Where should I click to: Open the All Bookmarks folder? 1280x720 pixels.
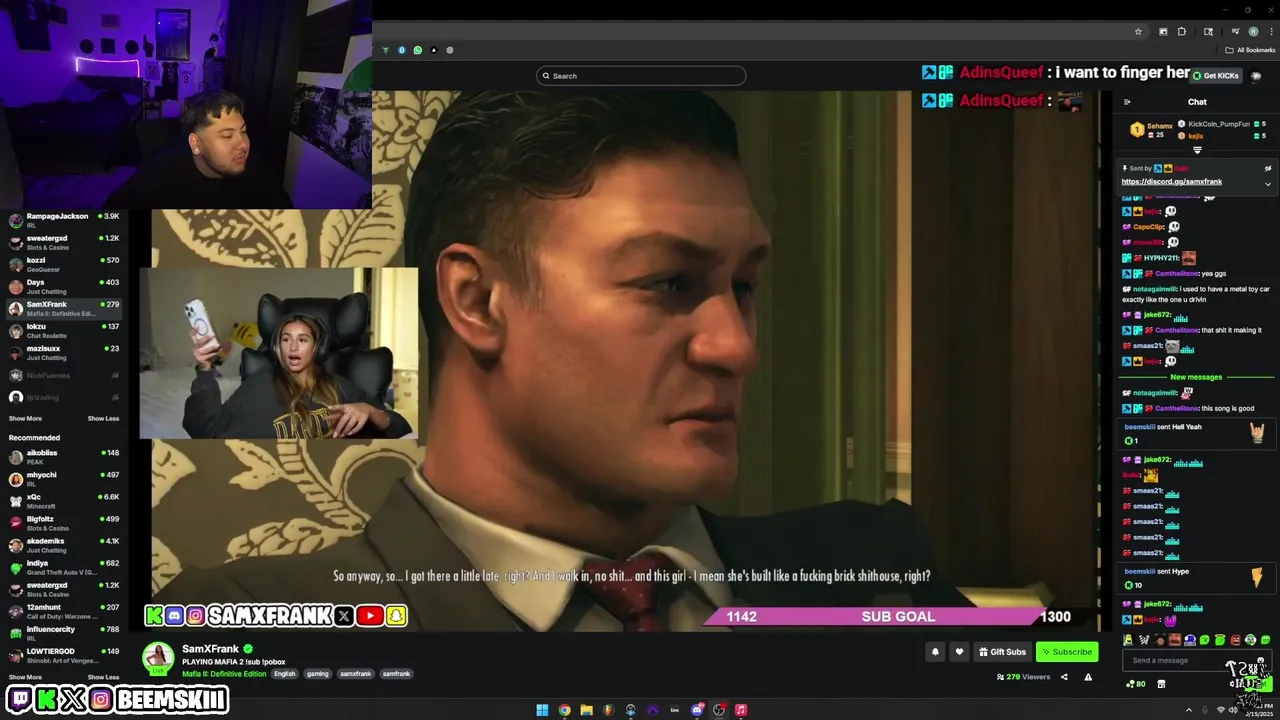click(x=1250, y=50)
